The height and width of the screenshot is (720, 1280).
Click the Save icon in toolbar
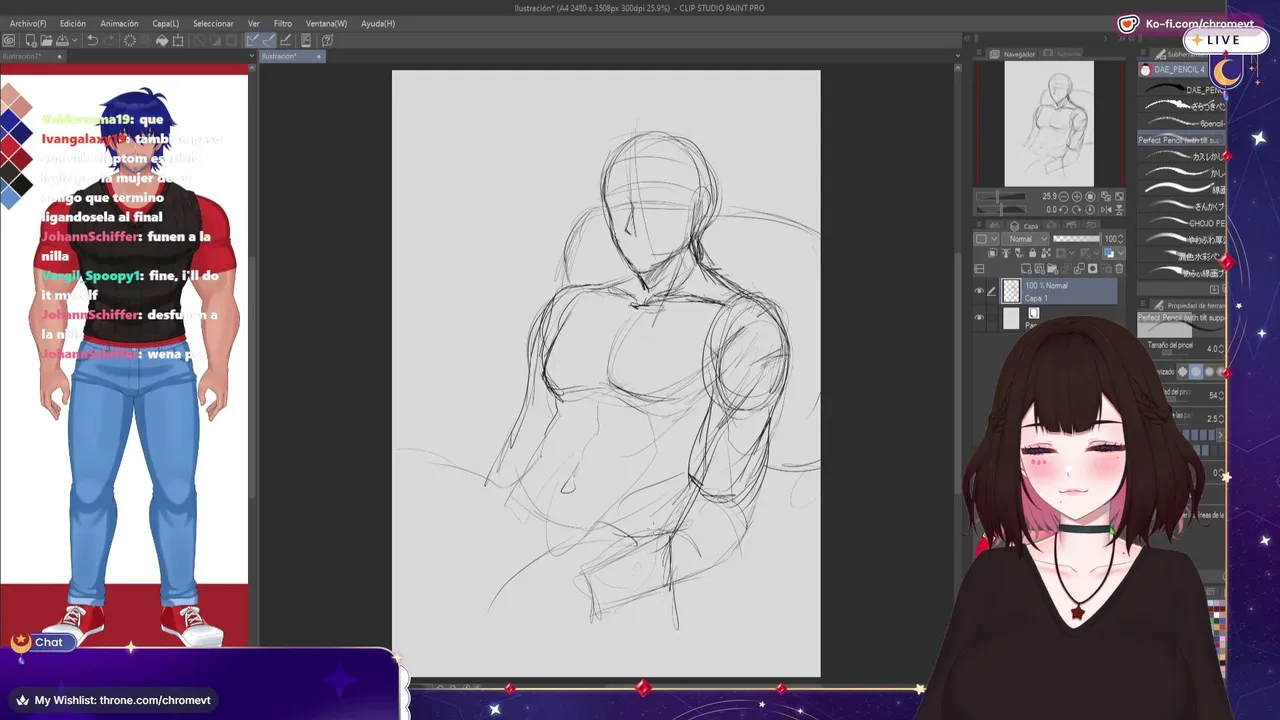click(62, 41)
